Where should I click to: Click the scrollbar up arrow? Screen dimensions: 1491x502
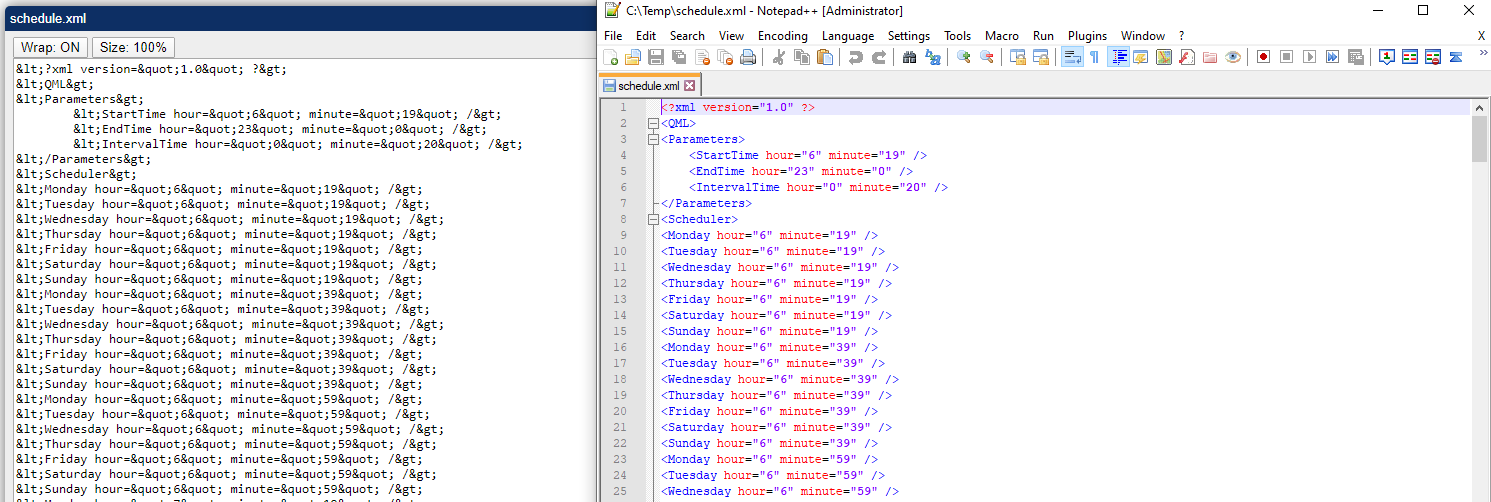(1480, 107)
